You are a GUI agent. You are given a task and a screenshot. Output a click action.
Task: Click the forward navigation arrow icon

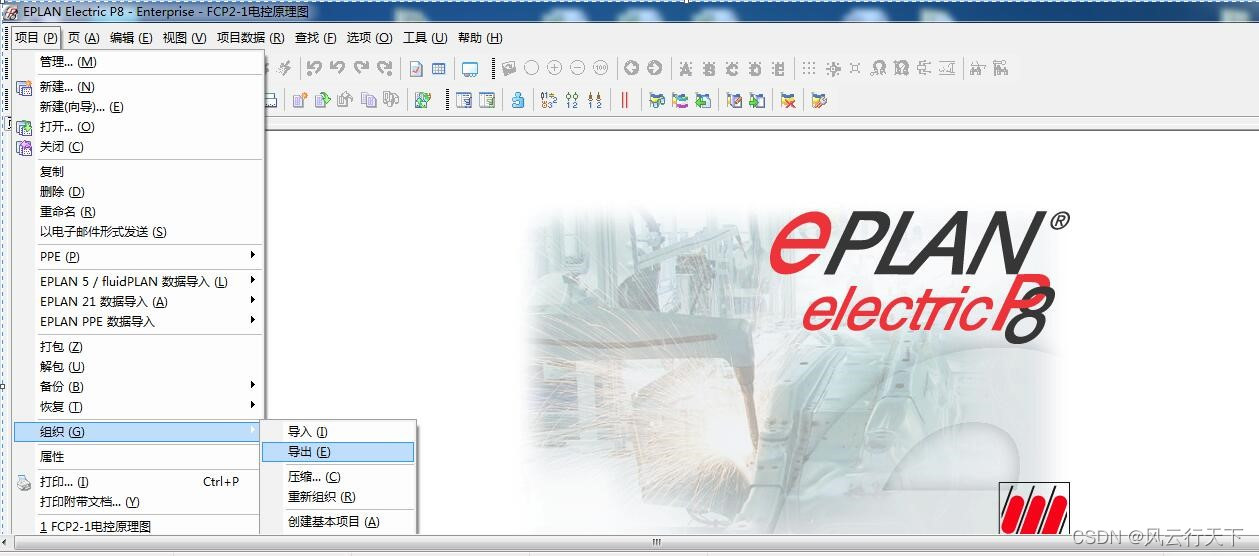click(x=654, y=68)
